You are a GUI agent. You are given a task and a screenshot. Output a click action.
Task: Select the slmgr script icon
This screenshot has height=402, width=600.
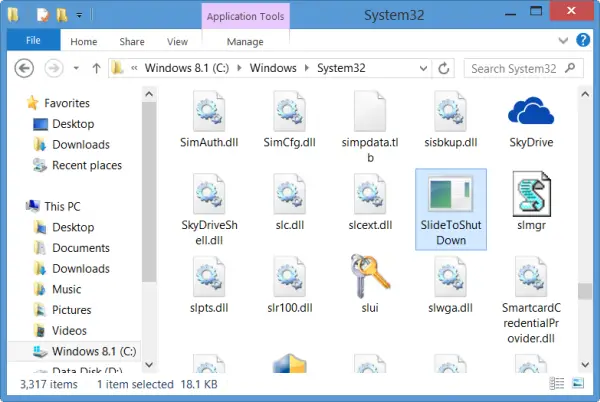click(x=532, y=194)
